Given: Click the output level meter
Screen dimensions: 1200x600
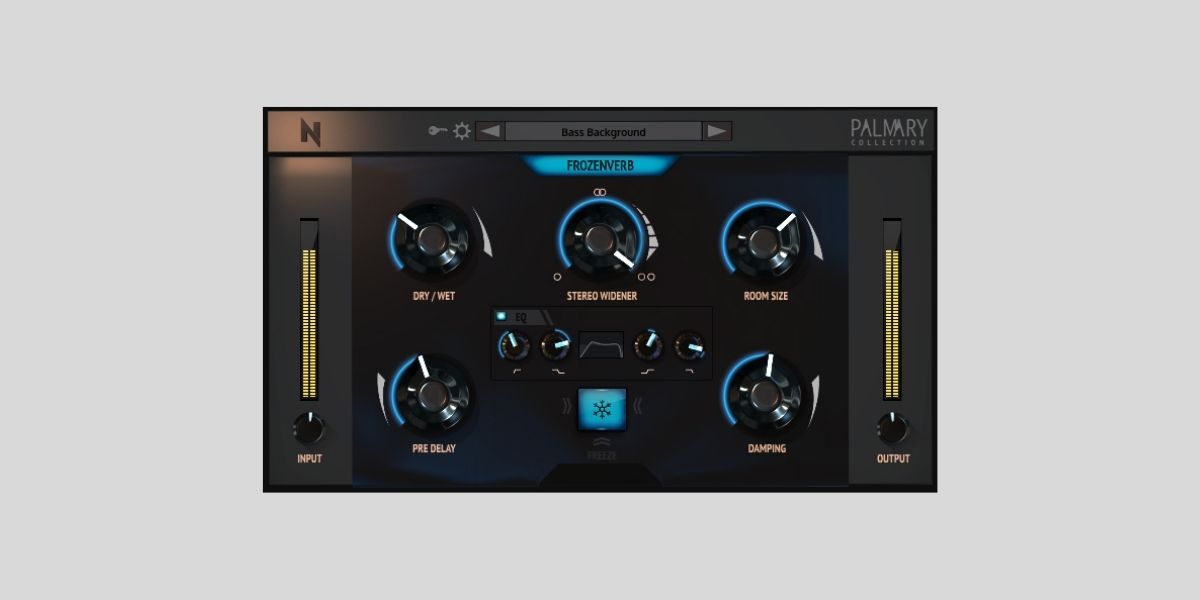Looking at the screenshot, I should pos(892,310).
